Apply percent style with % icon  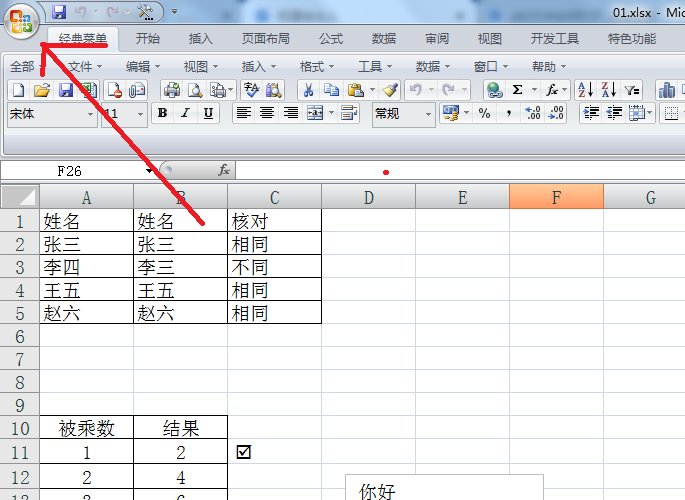[484, 114]
